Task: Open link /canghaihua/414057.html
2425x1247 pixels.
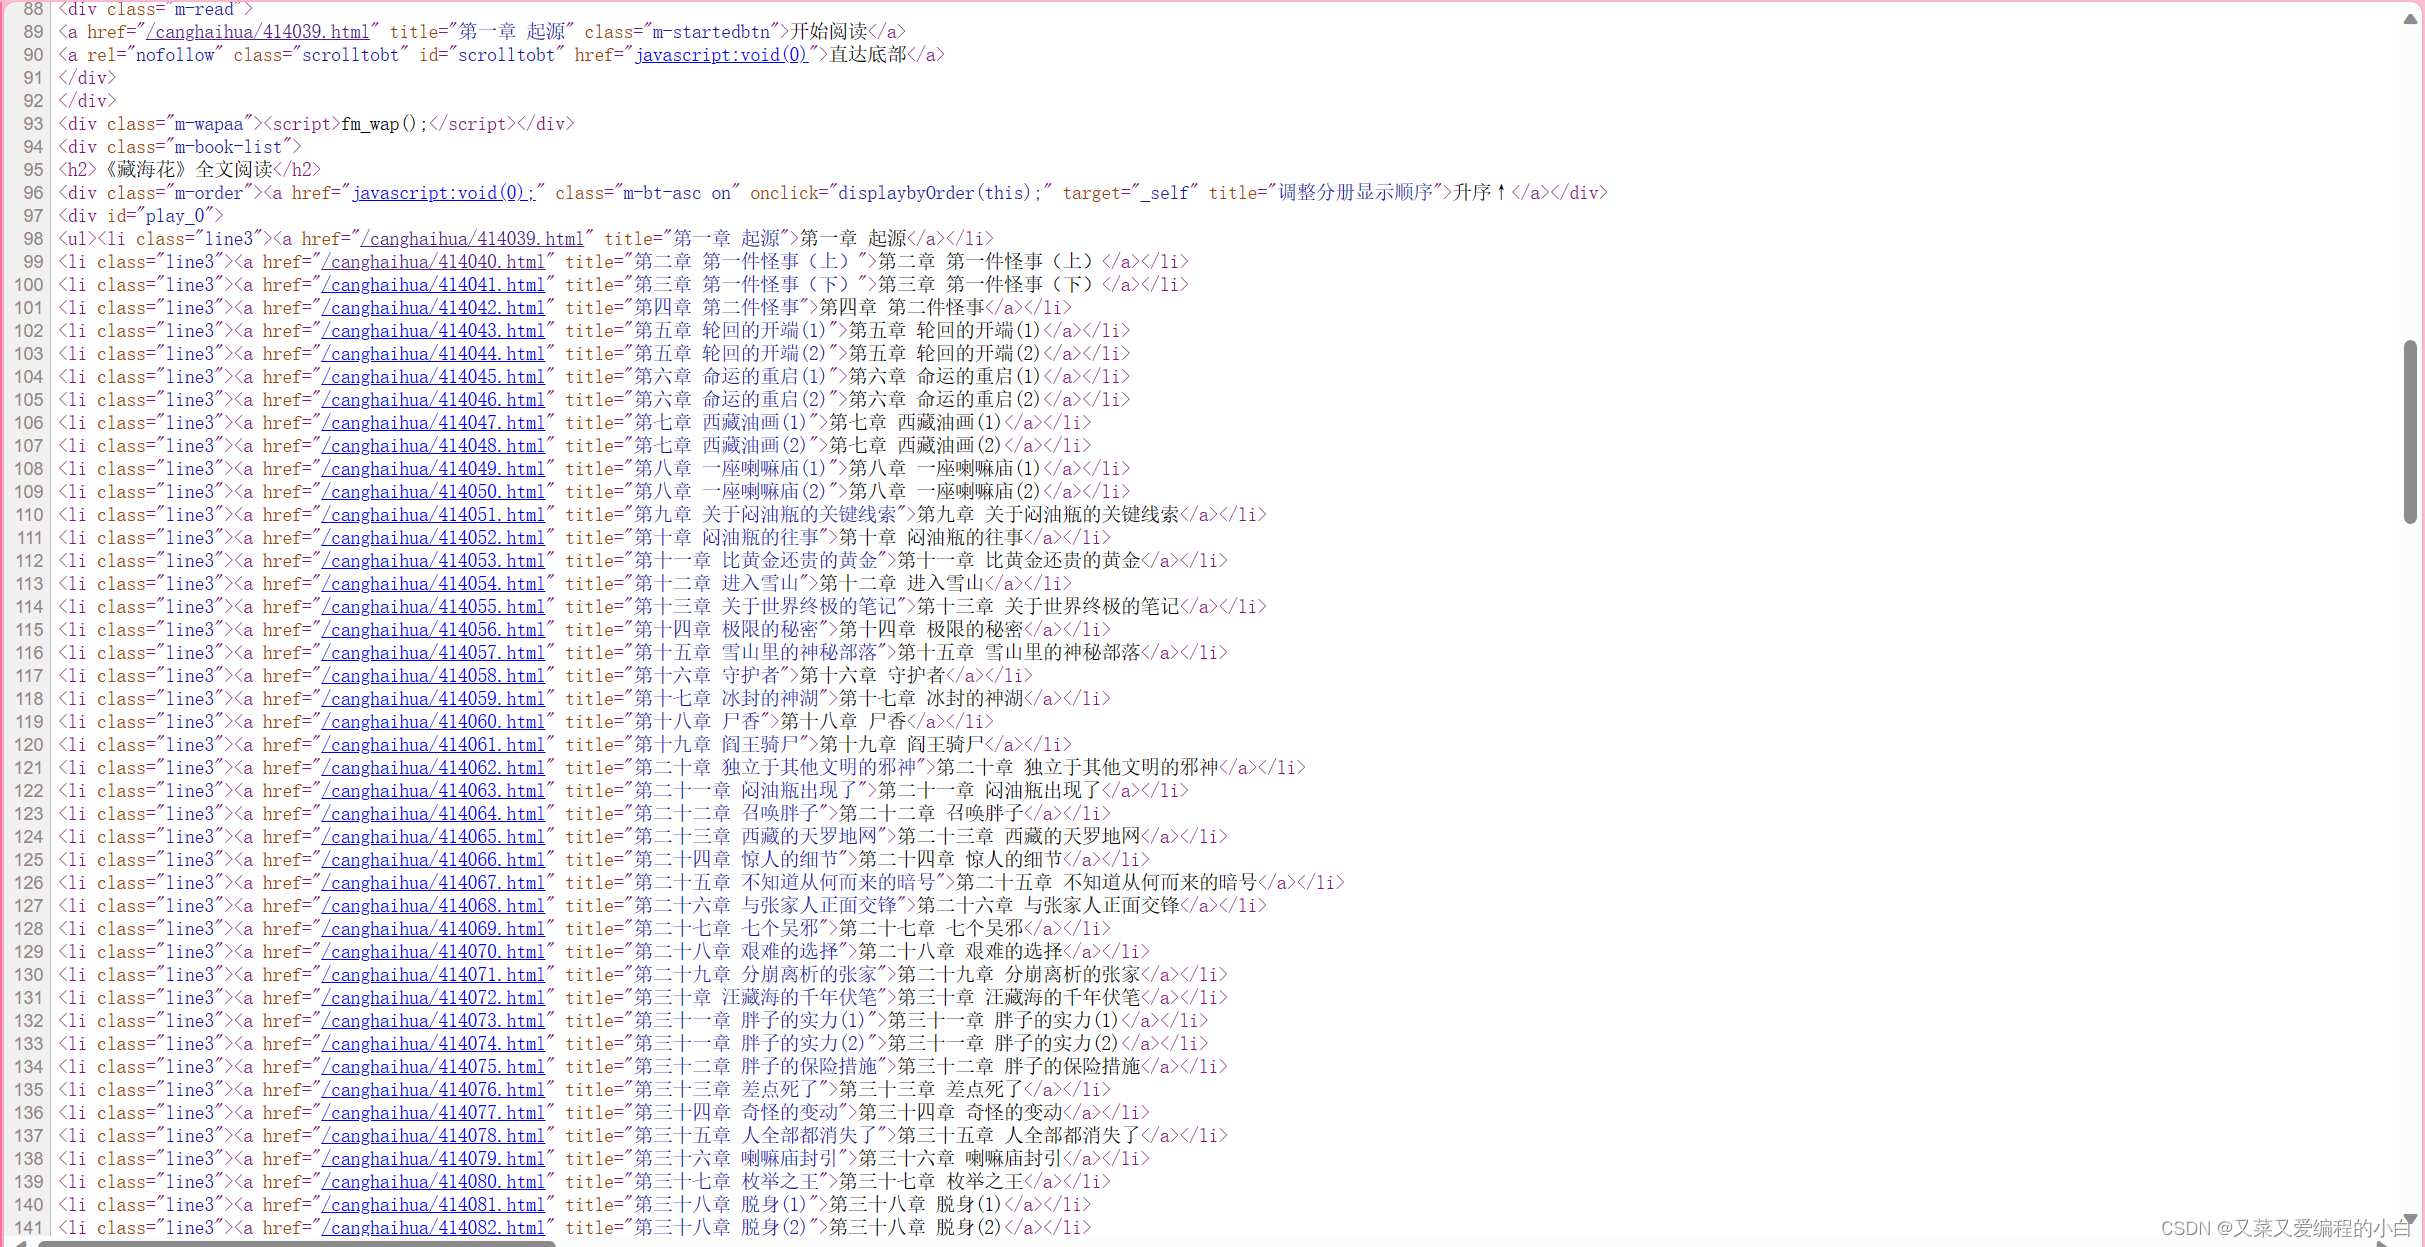Action: pyautogui.click(x=433, y=653)
